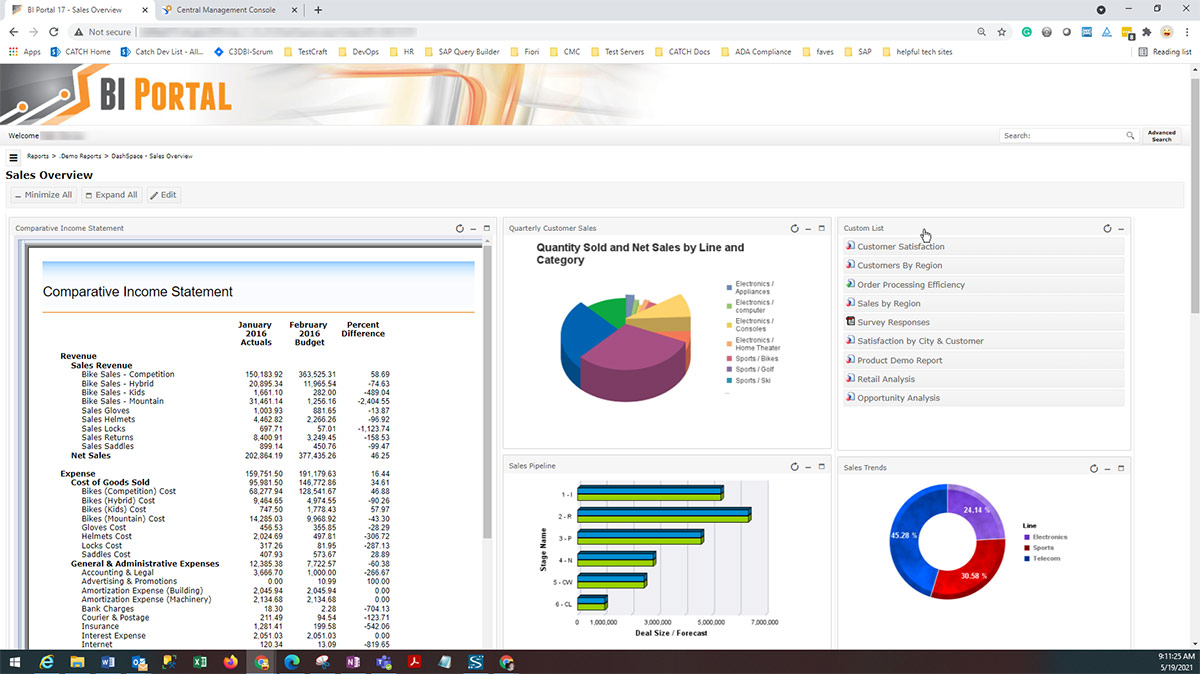This screenshot has width=1200, height=674.
Task: Open the Chrome three-dot menu
Action: [x=1188, y=32]
